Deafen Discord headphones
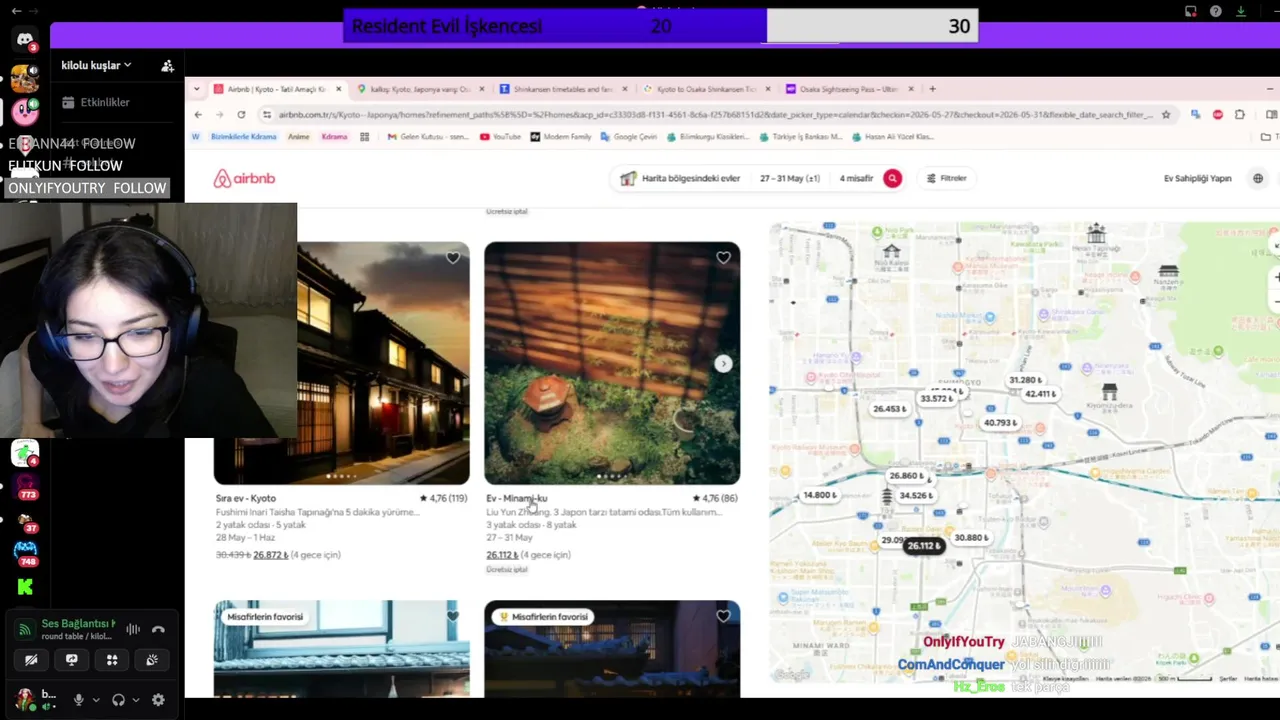This screenshot has height=720, width=1280. click(119, 700)
